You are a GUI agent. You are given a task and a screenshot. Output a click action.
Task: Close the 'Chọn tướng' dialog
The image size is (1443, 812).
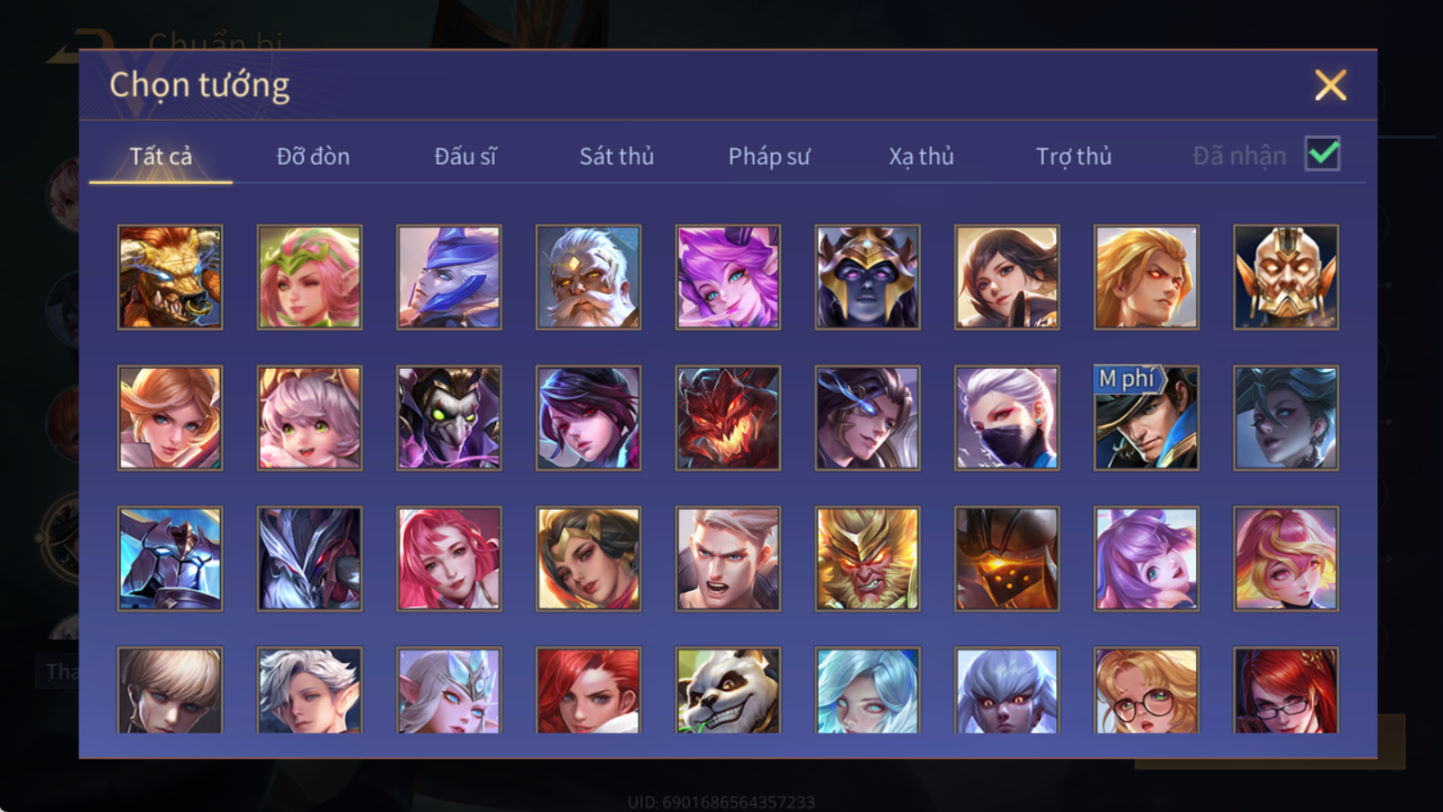point(1330,85)
